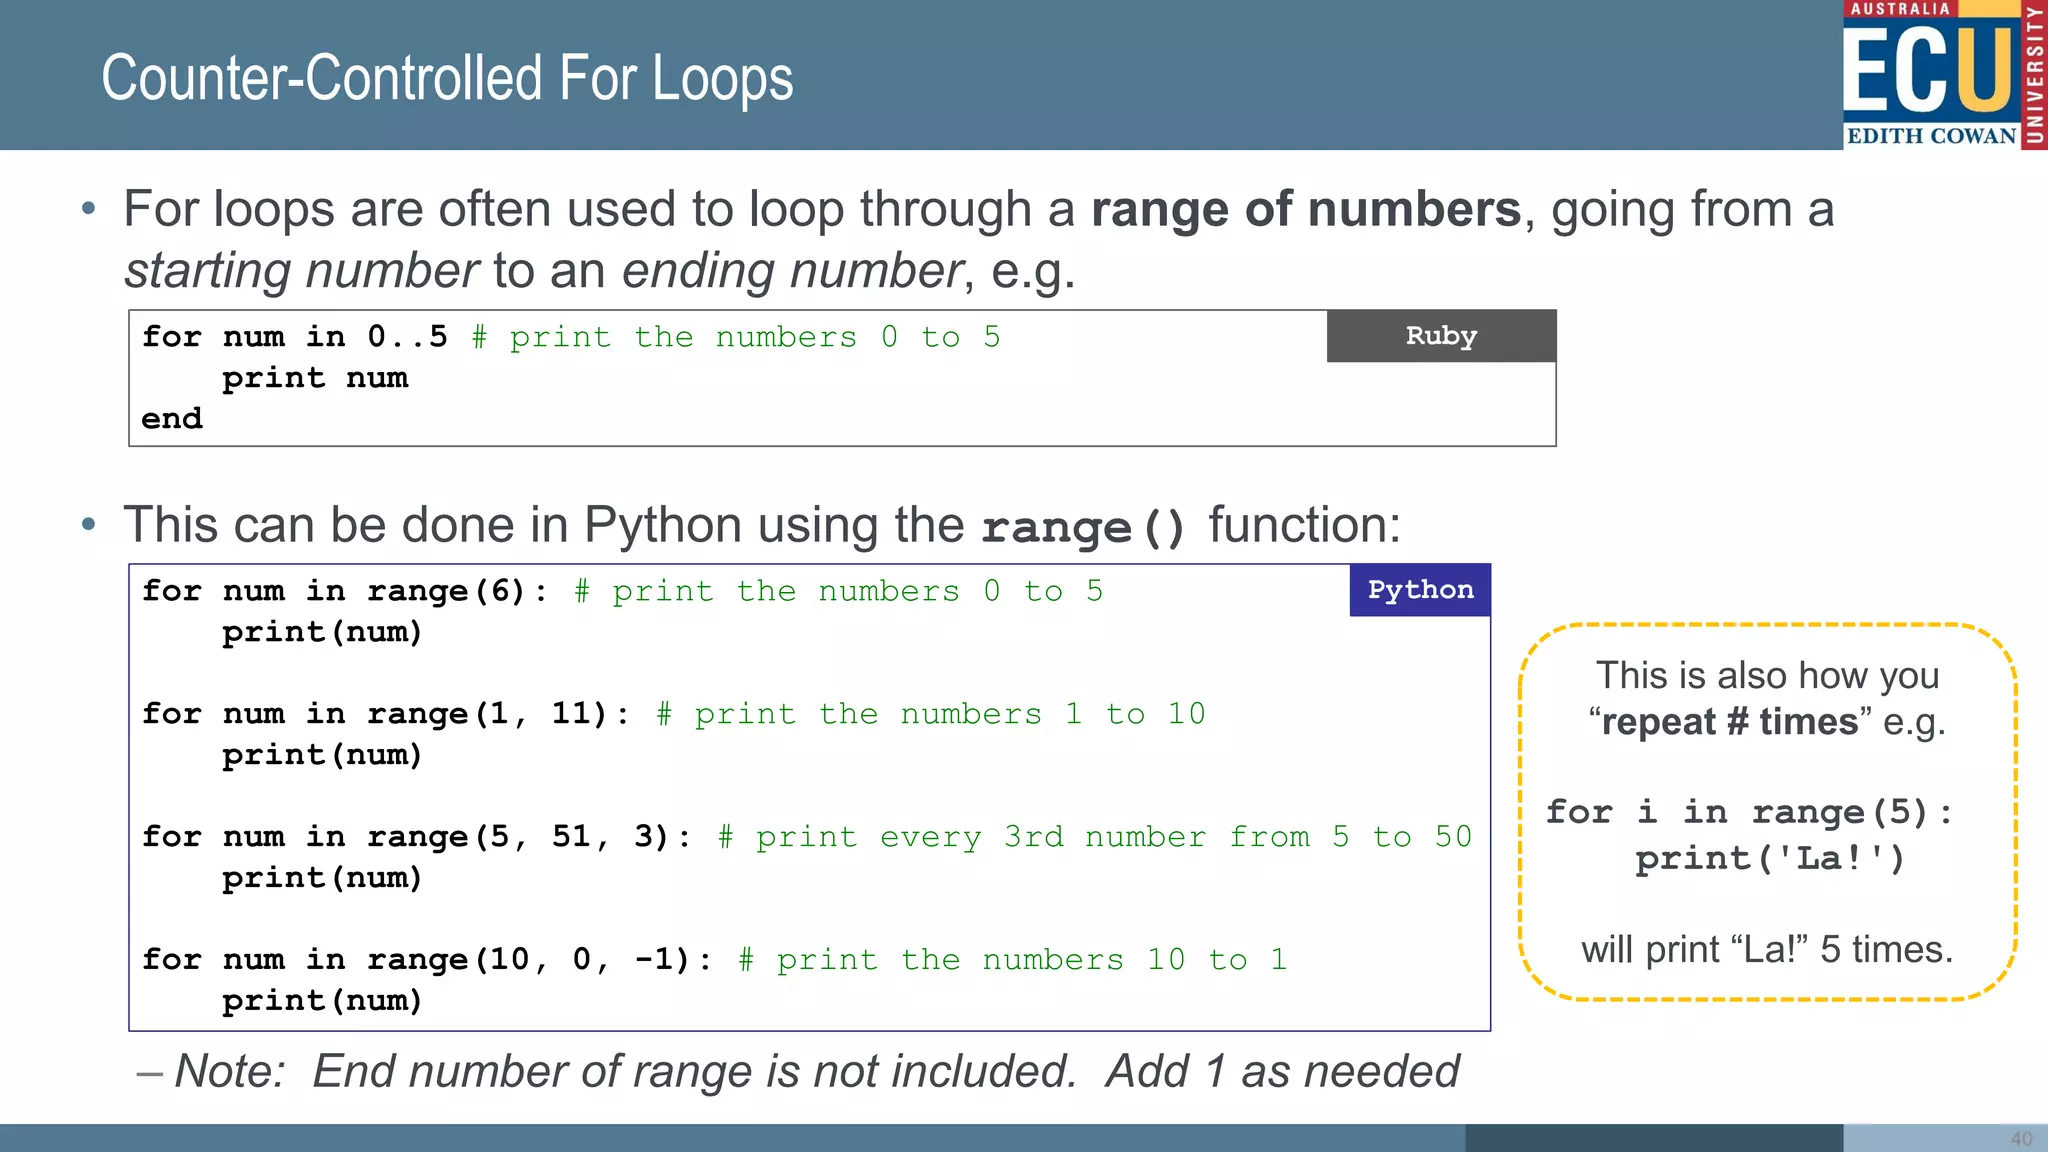Click the code 'for num in range(5, 51, 3):'
Viewport: 2048px width, 1152px height.
coord(417,837)
